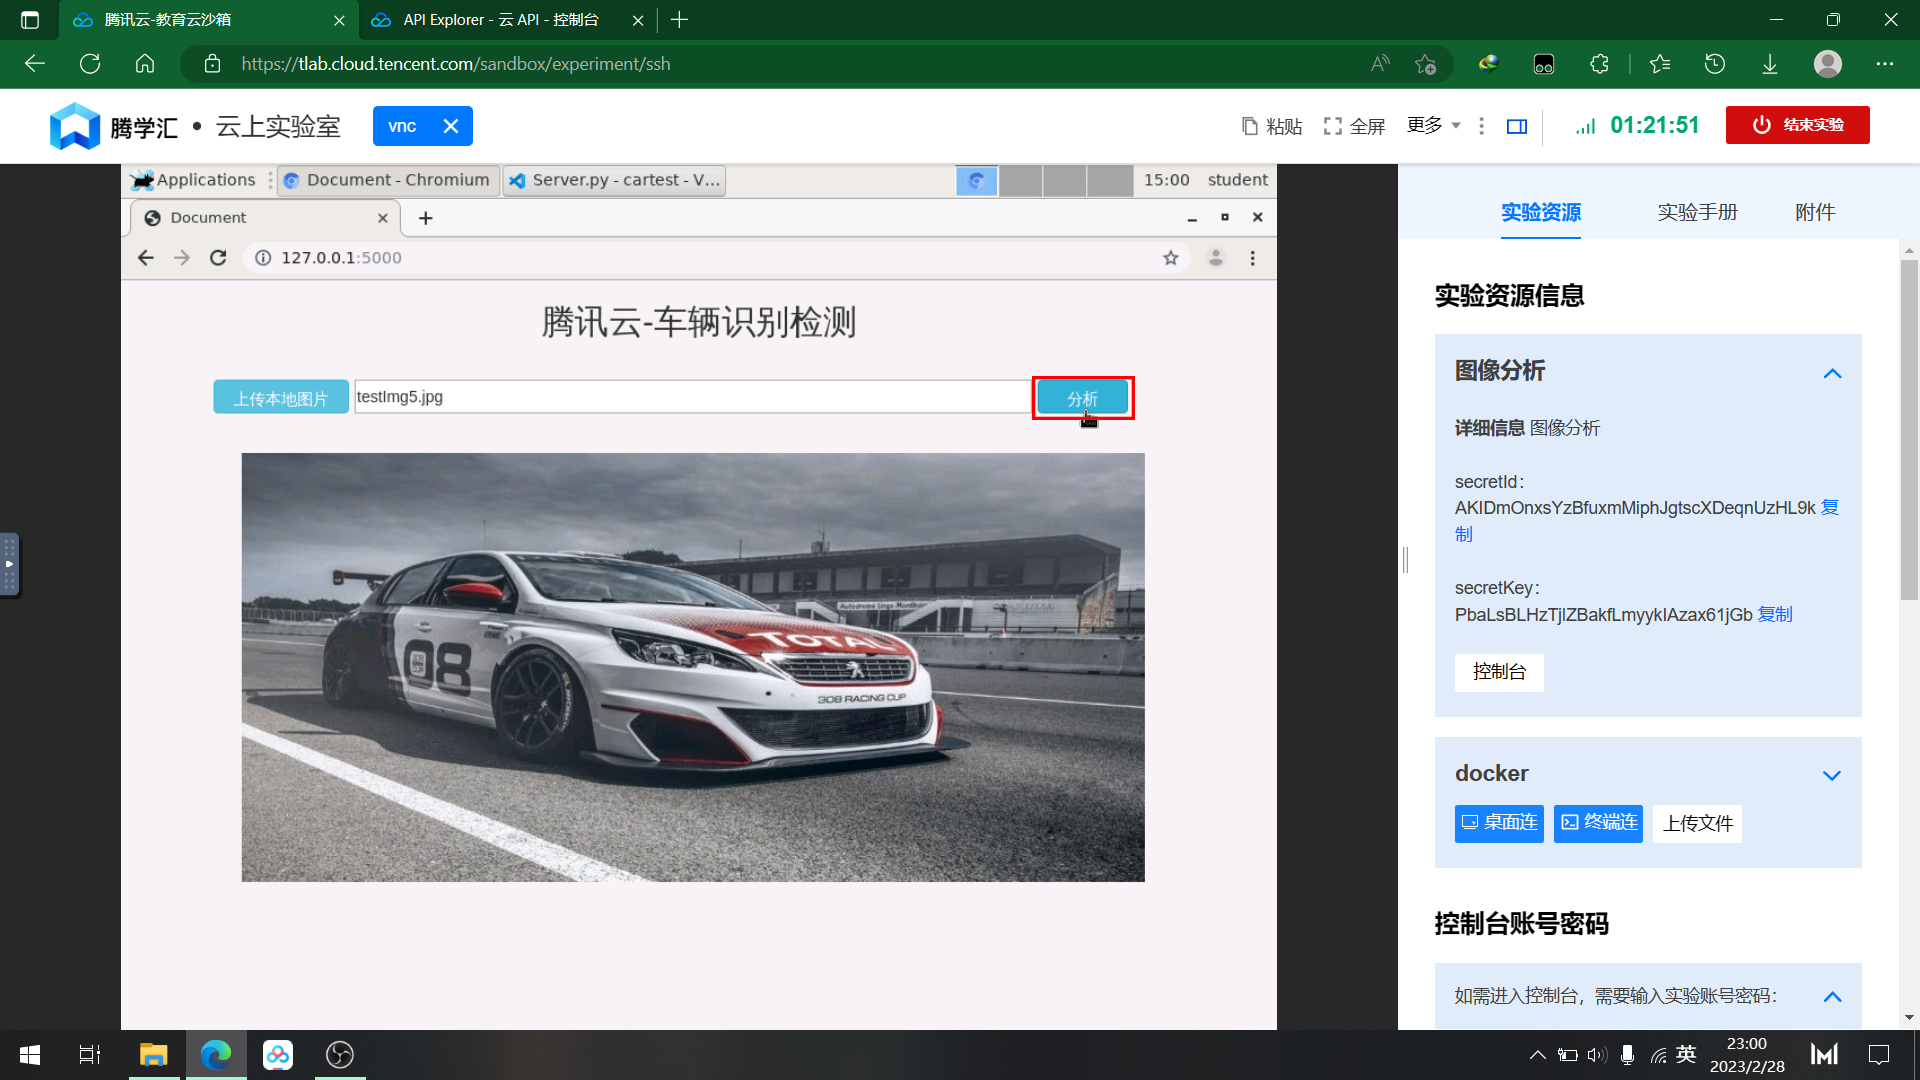Image resolution: width=1920 pixels, height=1080 pixels.
Task: Click 上传本地图片 upload button
Action: [281, 398]
